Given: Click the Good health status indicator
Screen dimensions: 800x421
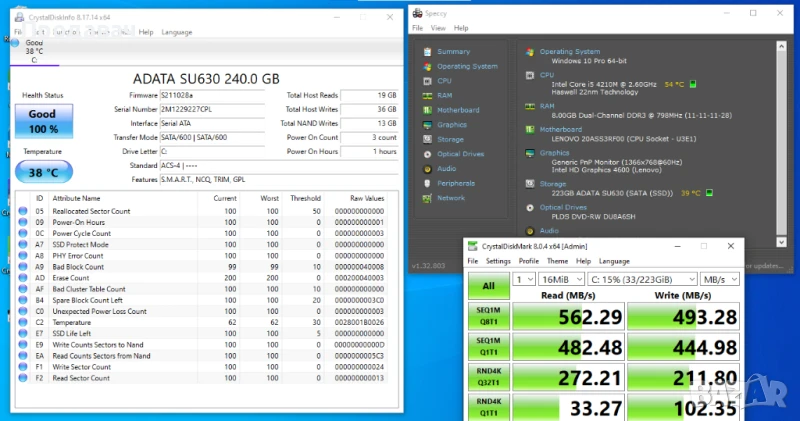Looking at the screenshot, I should click(42, 122).
